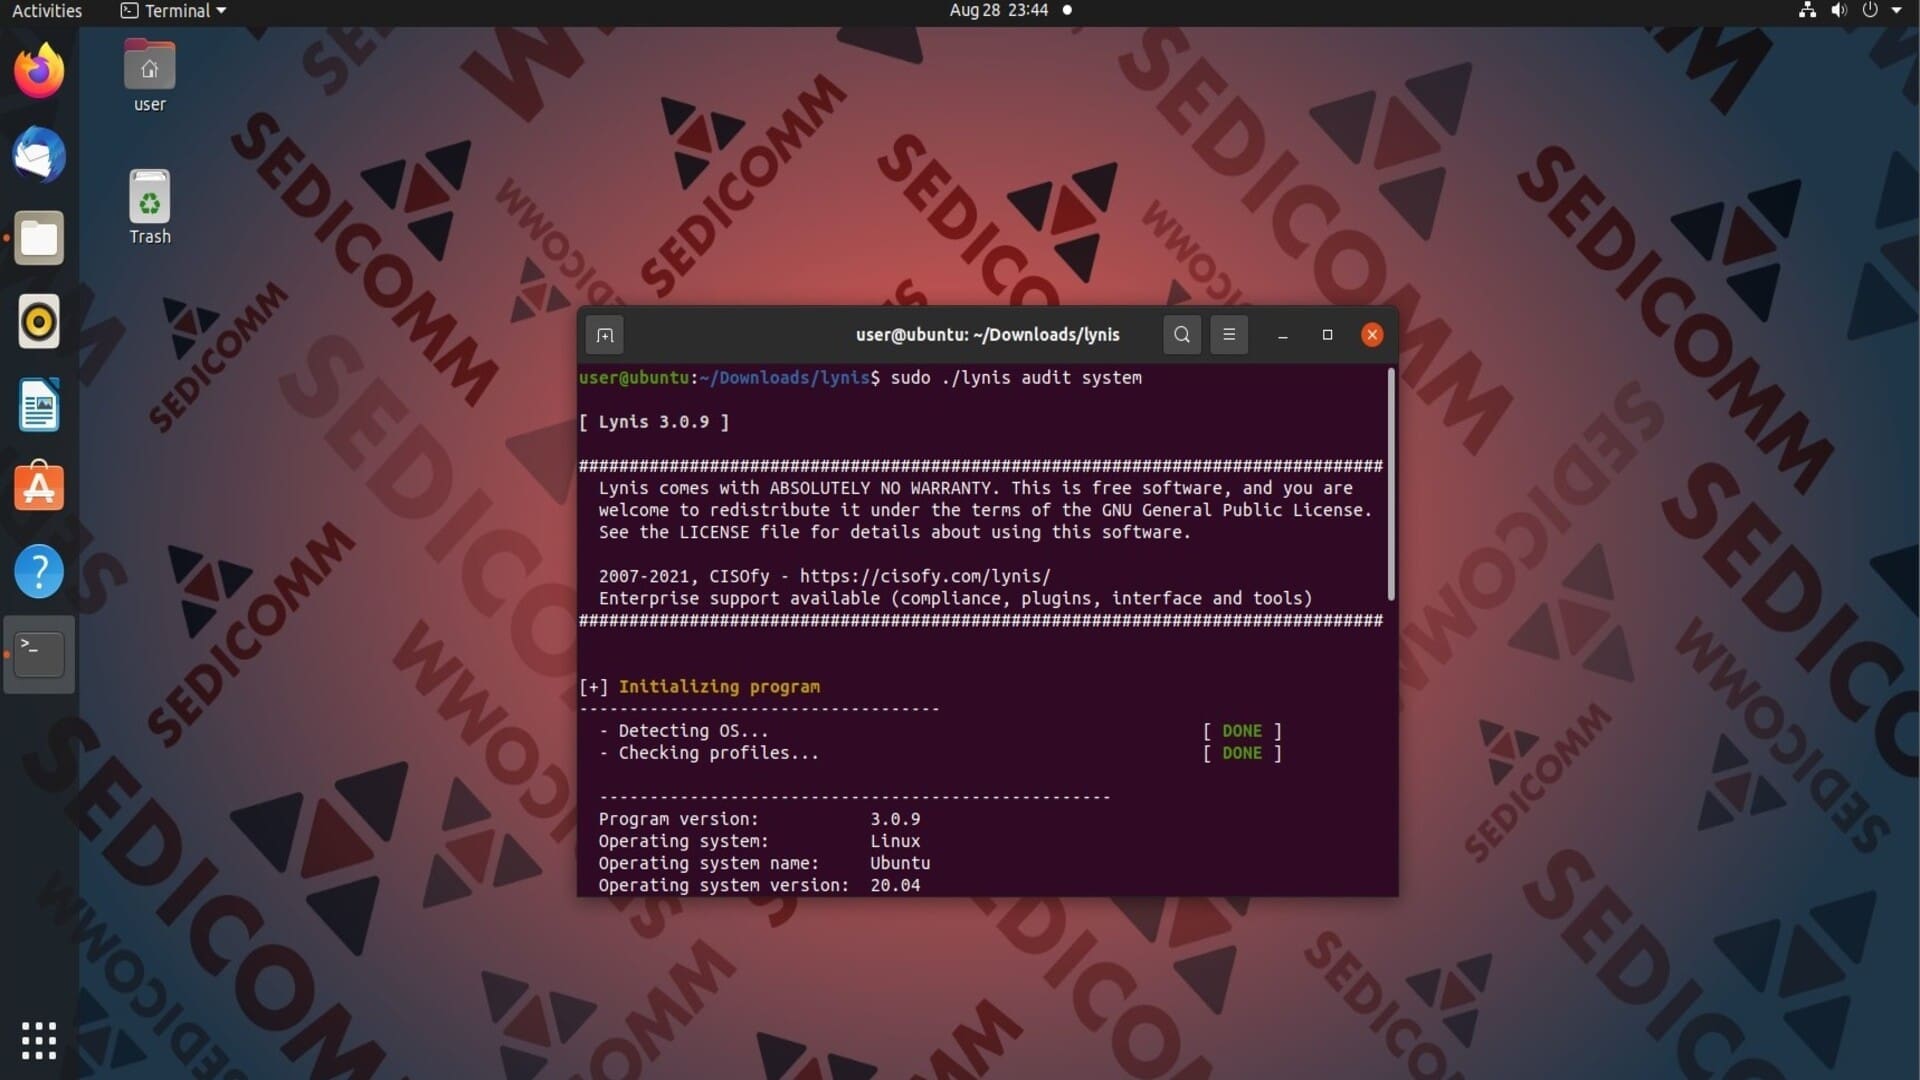Click the DONE status next to Detecting OS
1920x1080 pixels.
1242,731
